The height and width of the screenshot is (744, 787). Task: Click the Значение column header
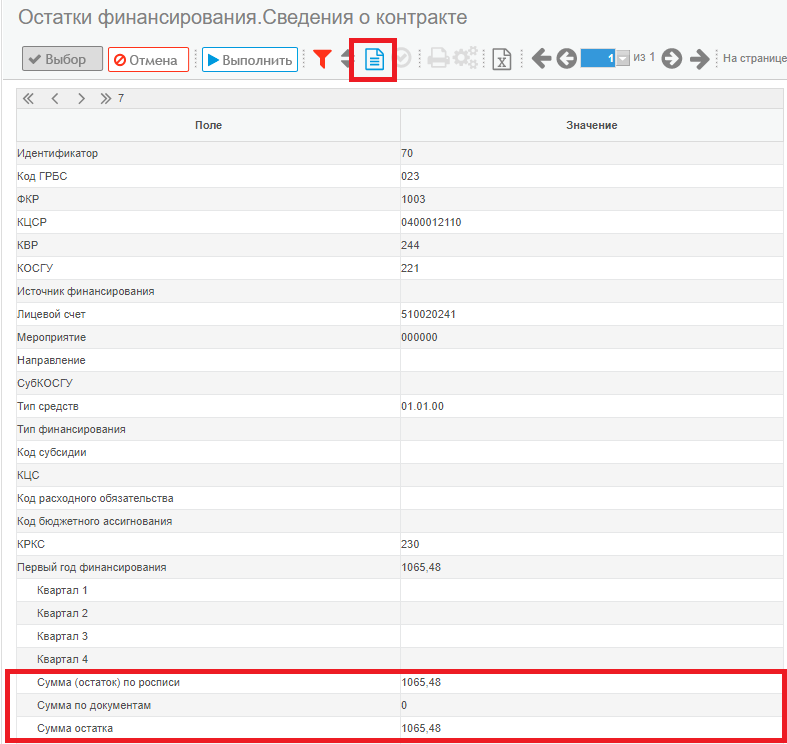pos(592,126)
